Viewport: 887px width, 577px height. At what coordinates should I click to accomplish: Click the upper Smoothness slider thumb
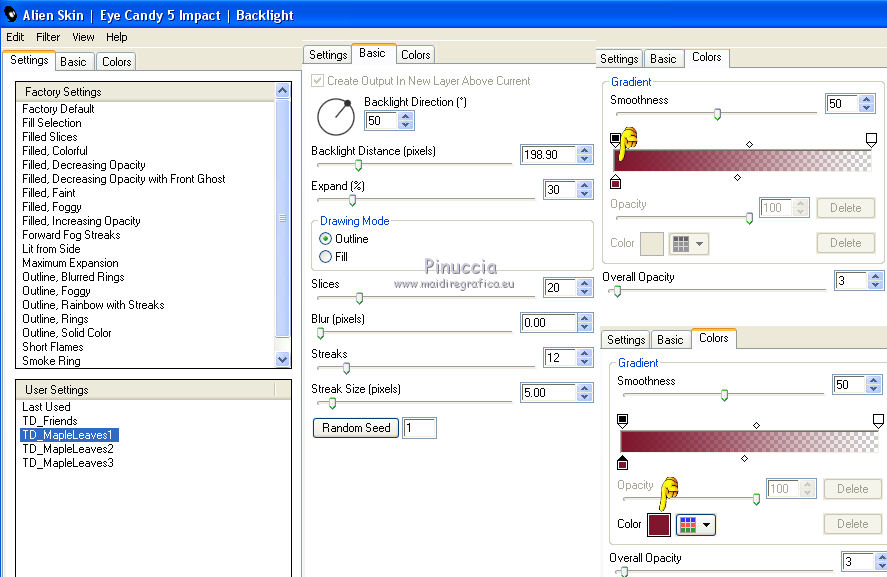pyautogui.click(x=717, y=114)
